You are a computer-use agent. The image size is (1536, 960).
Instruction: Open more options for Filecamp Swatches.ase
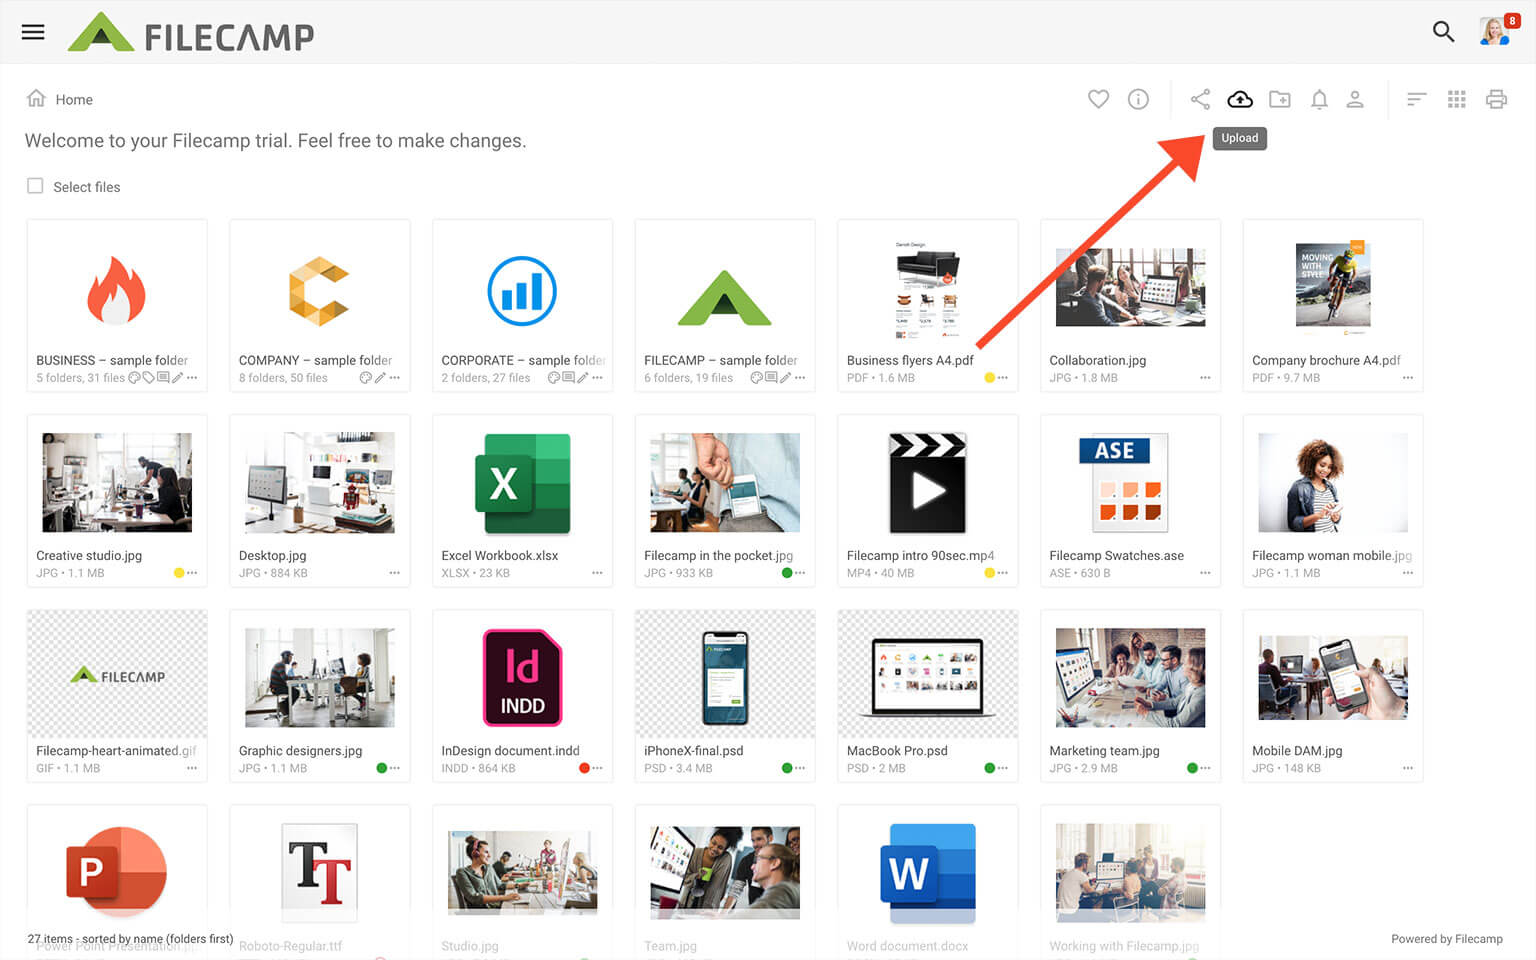click(1205, 573)
